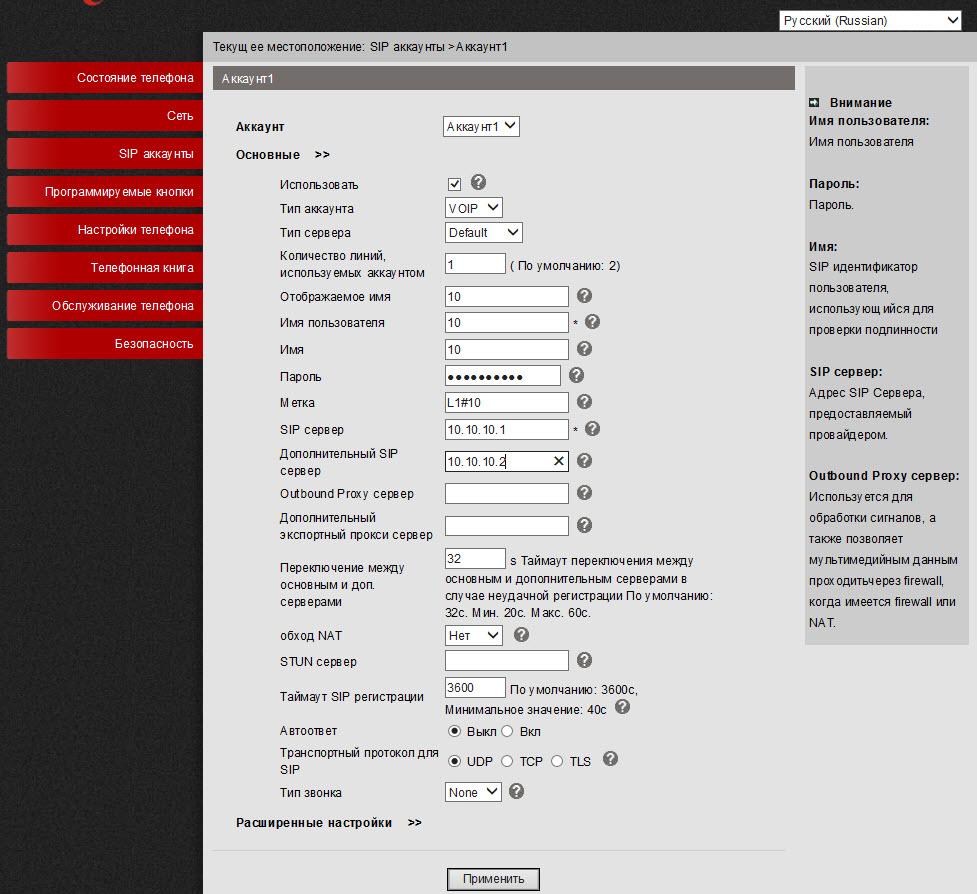
Task: Click help icon beside Отображаемое имя field
Action: point(585,296)
